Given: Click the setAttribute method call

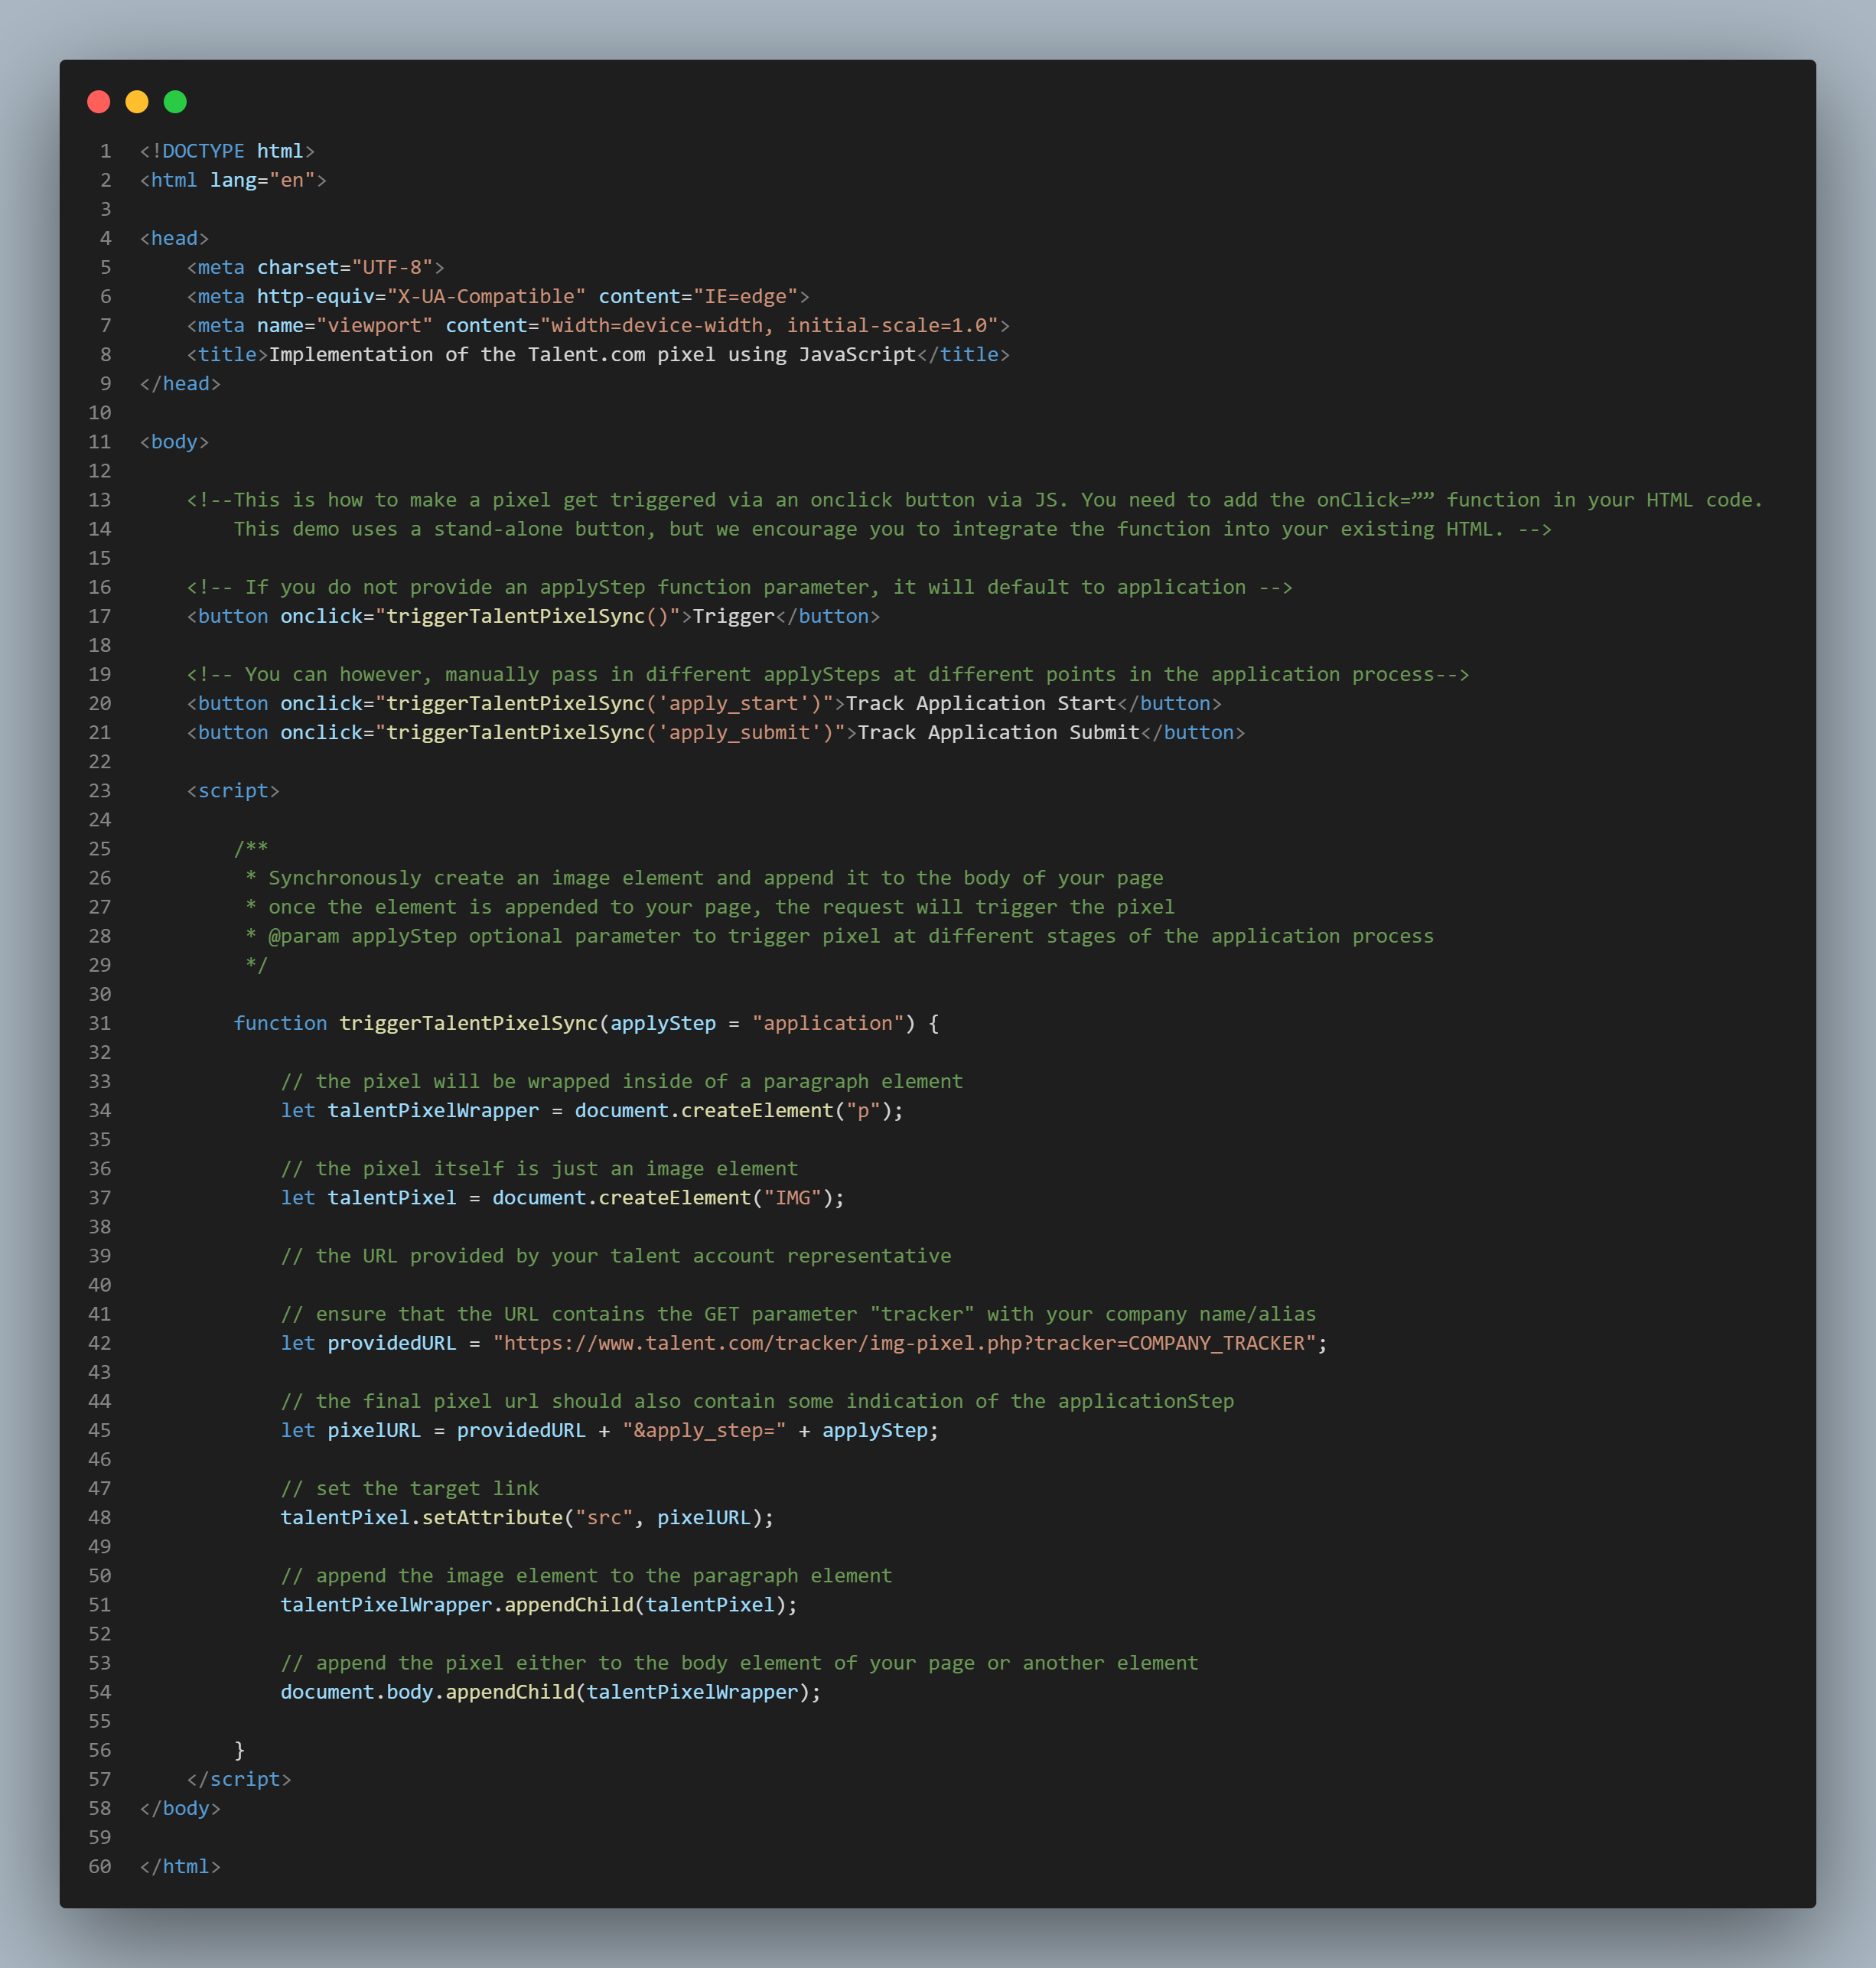Looking at the screenshot, I should [492, 1518].
